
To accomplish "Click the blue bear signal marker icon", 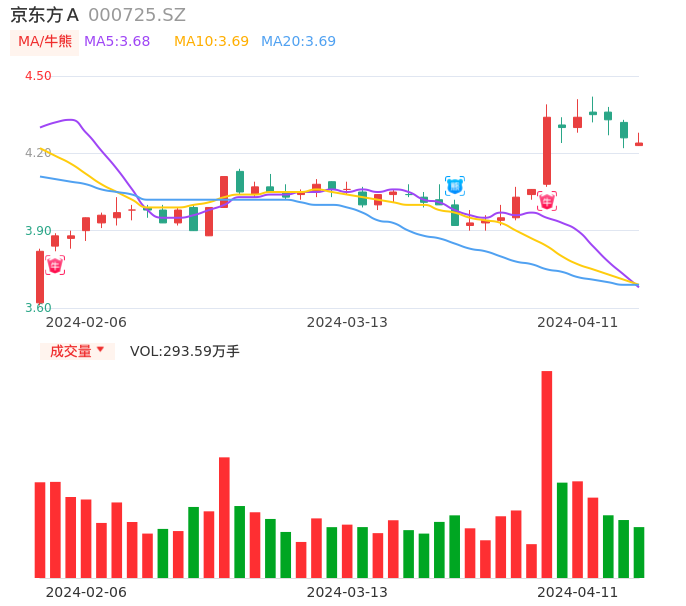I will [455, 185].
